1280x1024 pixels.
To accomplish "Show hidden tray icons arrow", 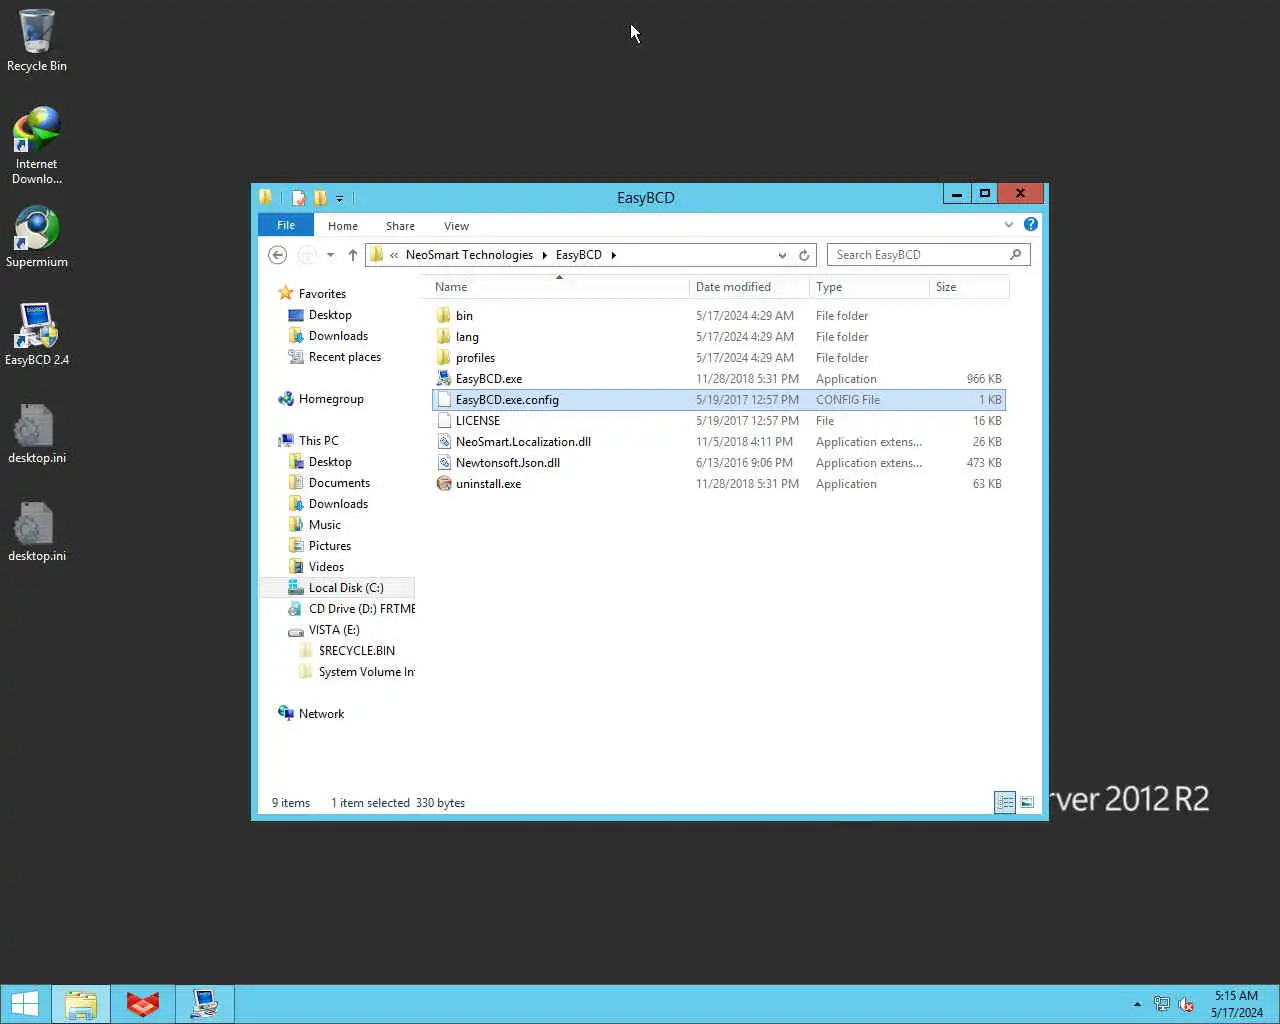I will click(1137, 1004).
